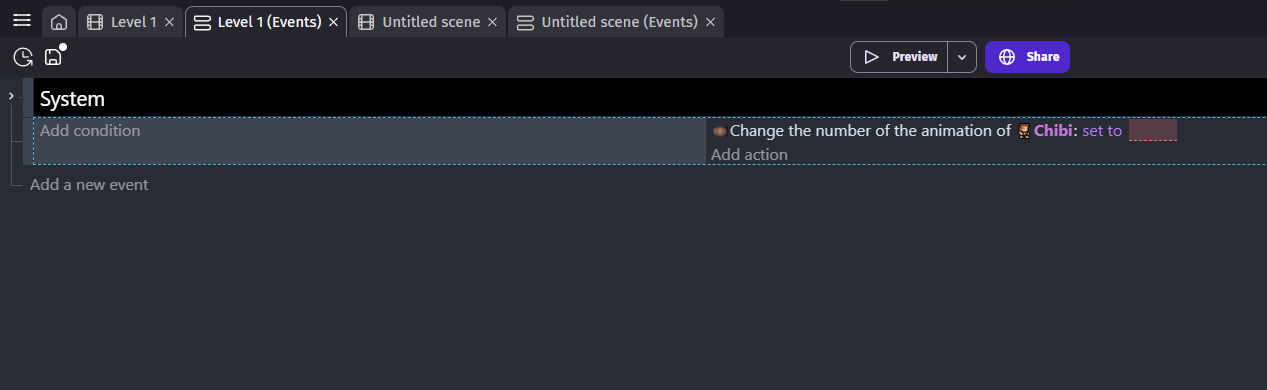Viewport: 1267px width, 390px height.
Task: Go to the home page tab
Action: tap(59, 22)
